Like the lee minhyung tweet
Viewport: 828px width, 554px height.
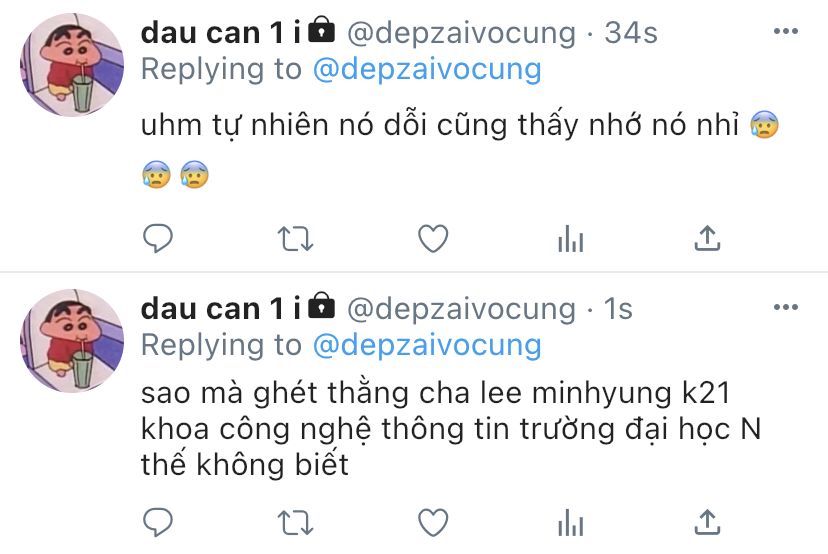433,522
